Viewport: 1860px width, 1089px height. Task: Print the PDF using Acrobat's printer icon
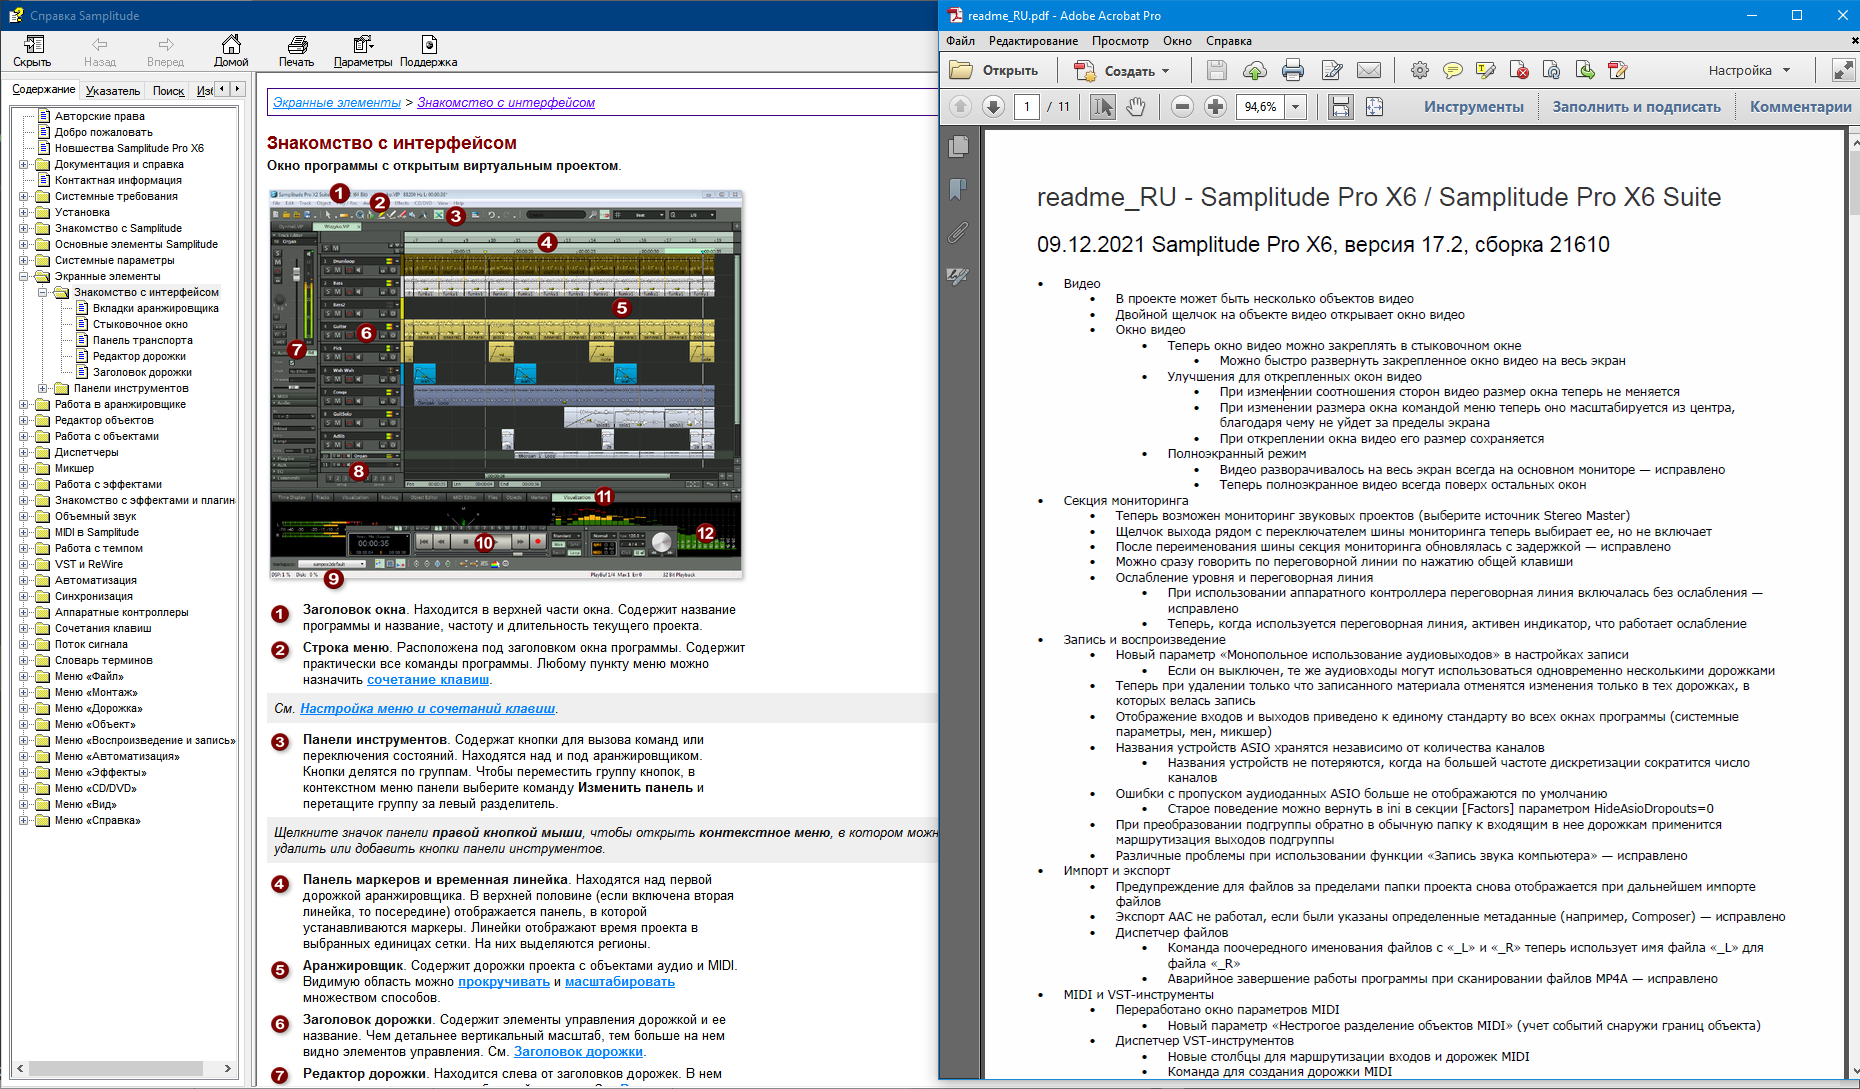click(1293, 70)
